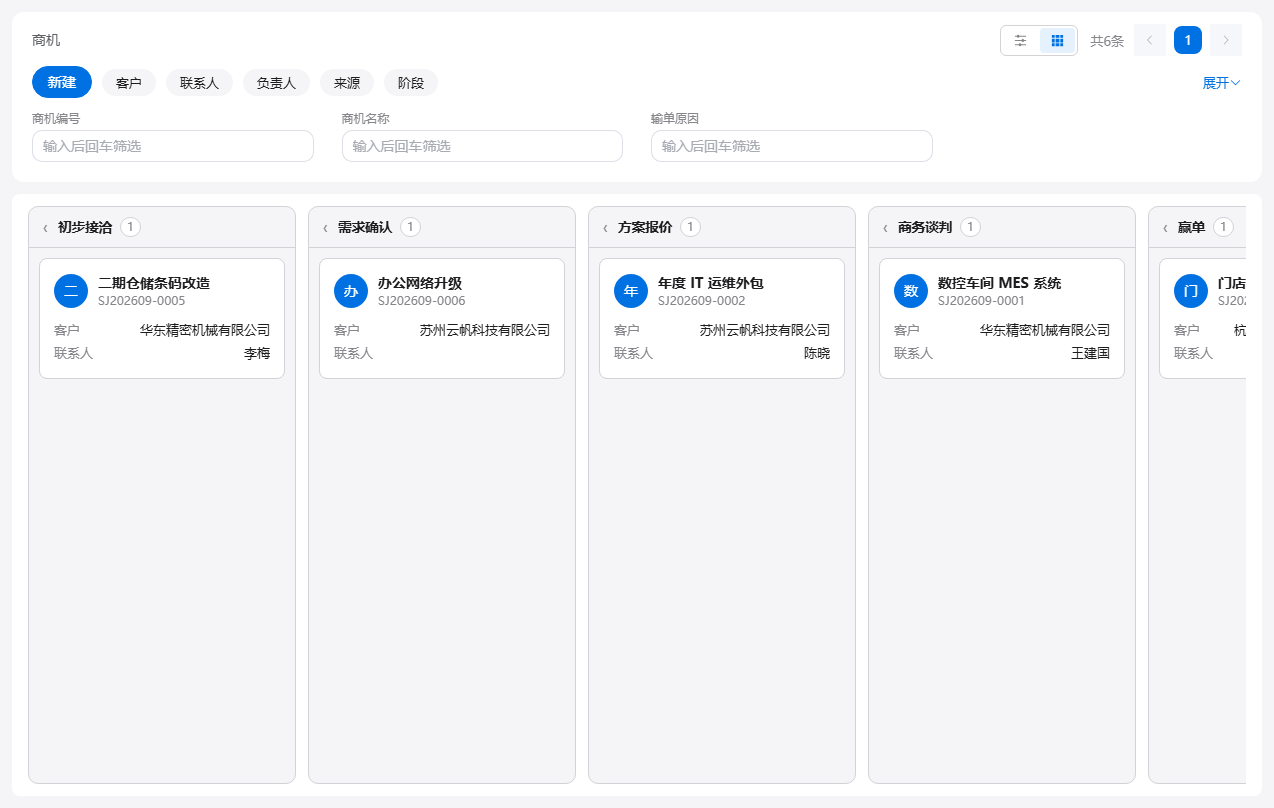Focus the 输单原因 filter input
Image resolution: width=1274 pixels, height=808 pixels.
click(x=792, y=146)
